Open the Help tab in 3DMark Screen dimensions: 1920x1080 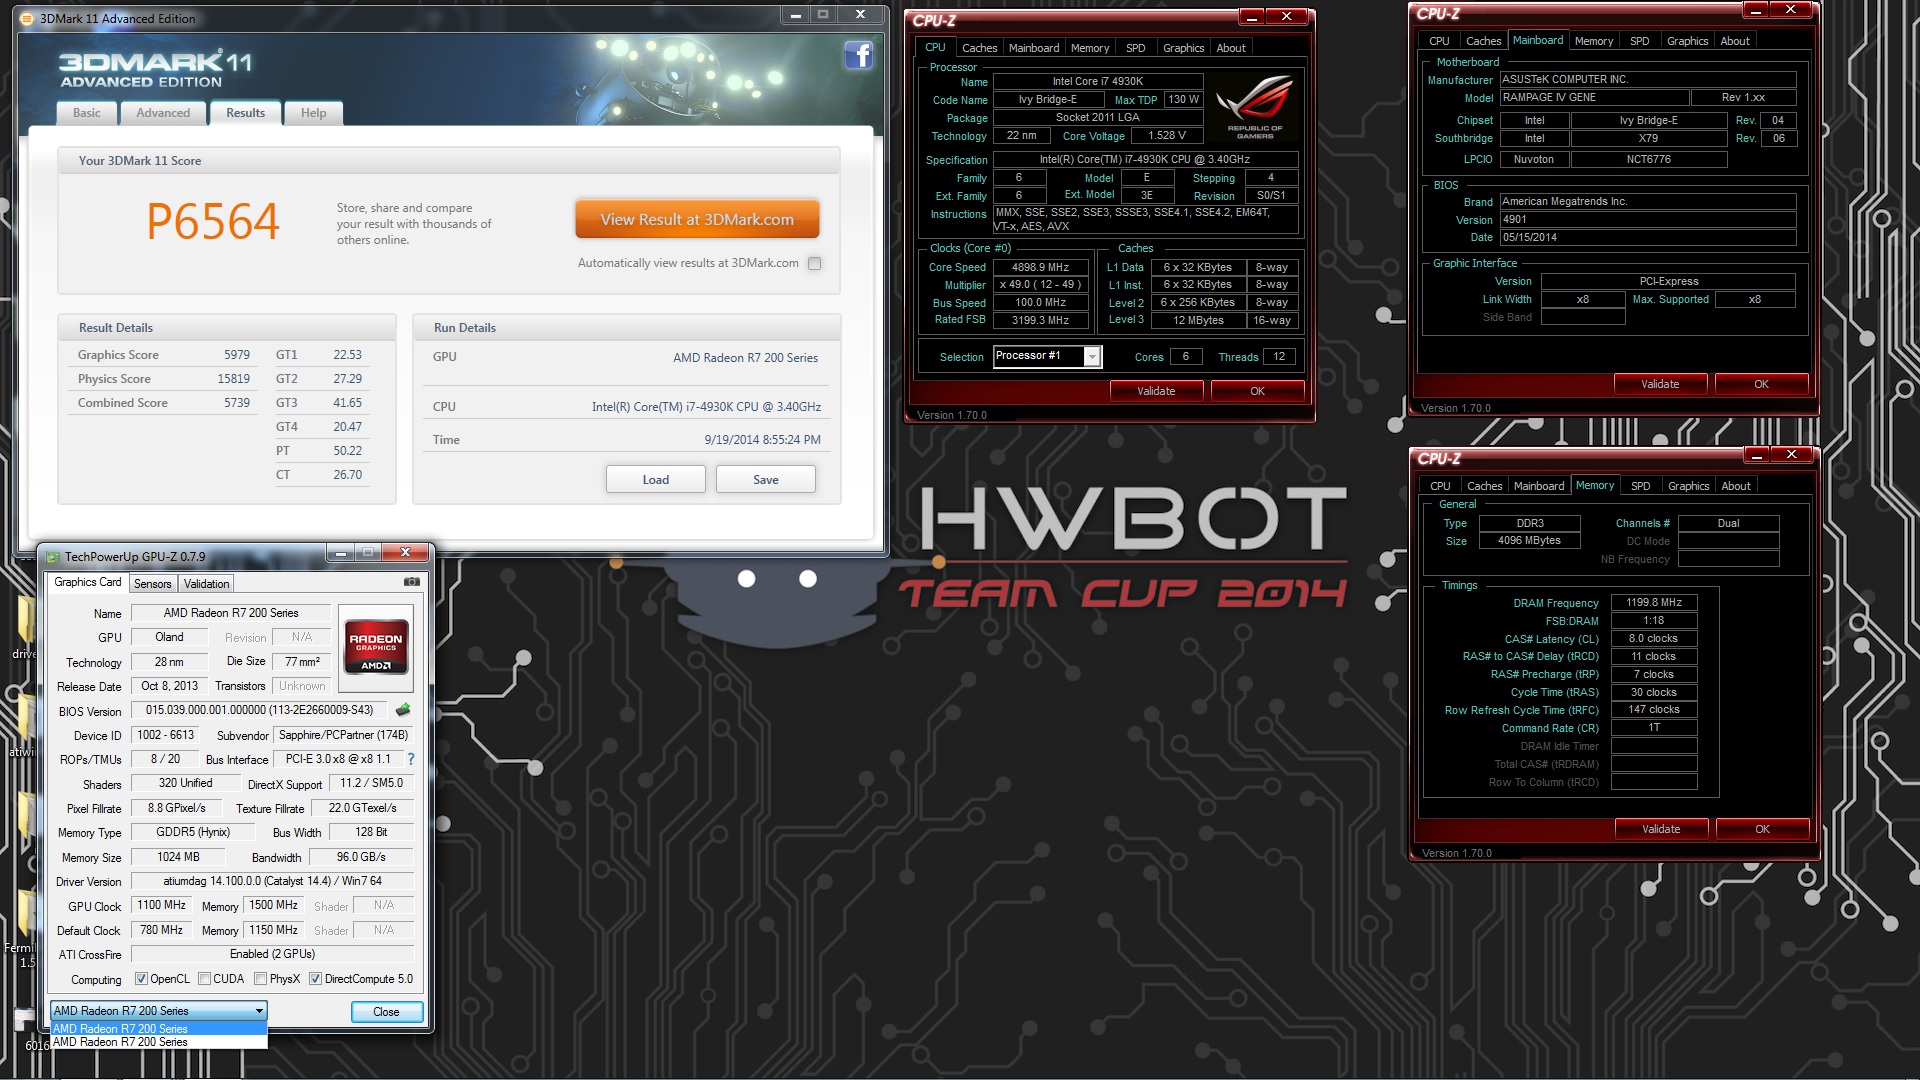[314, 113]
